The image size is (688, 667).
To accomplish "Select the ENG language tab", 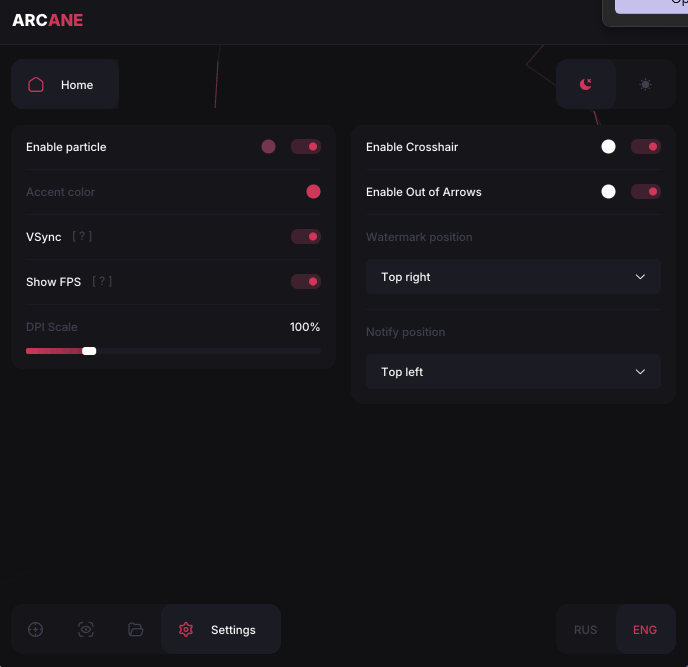I will coord(645,630).
